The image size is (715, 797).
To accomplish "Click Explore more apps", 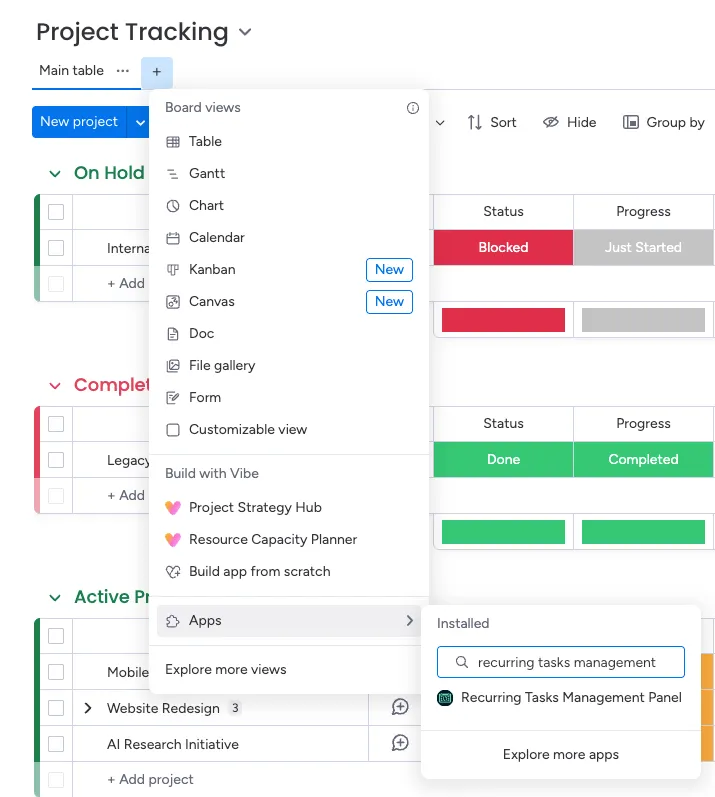I will (561, 754).
